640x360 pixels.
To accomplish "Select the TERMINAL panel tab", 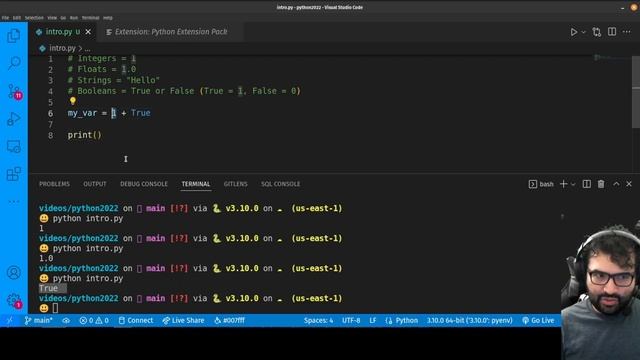I will [x=196, y=184].
